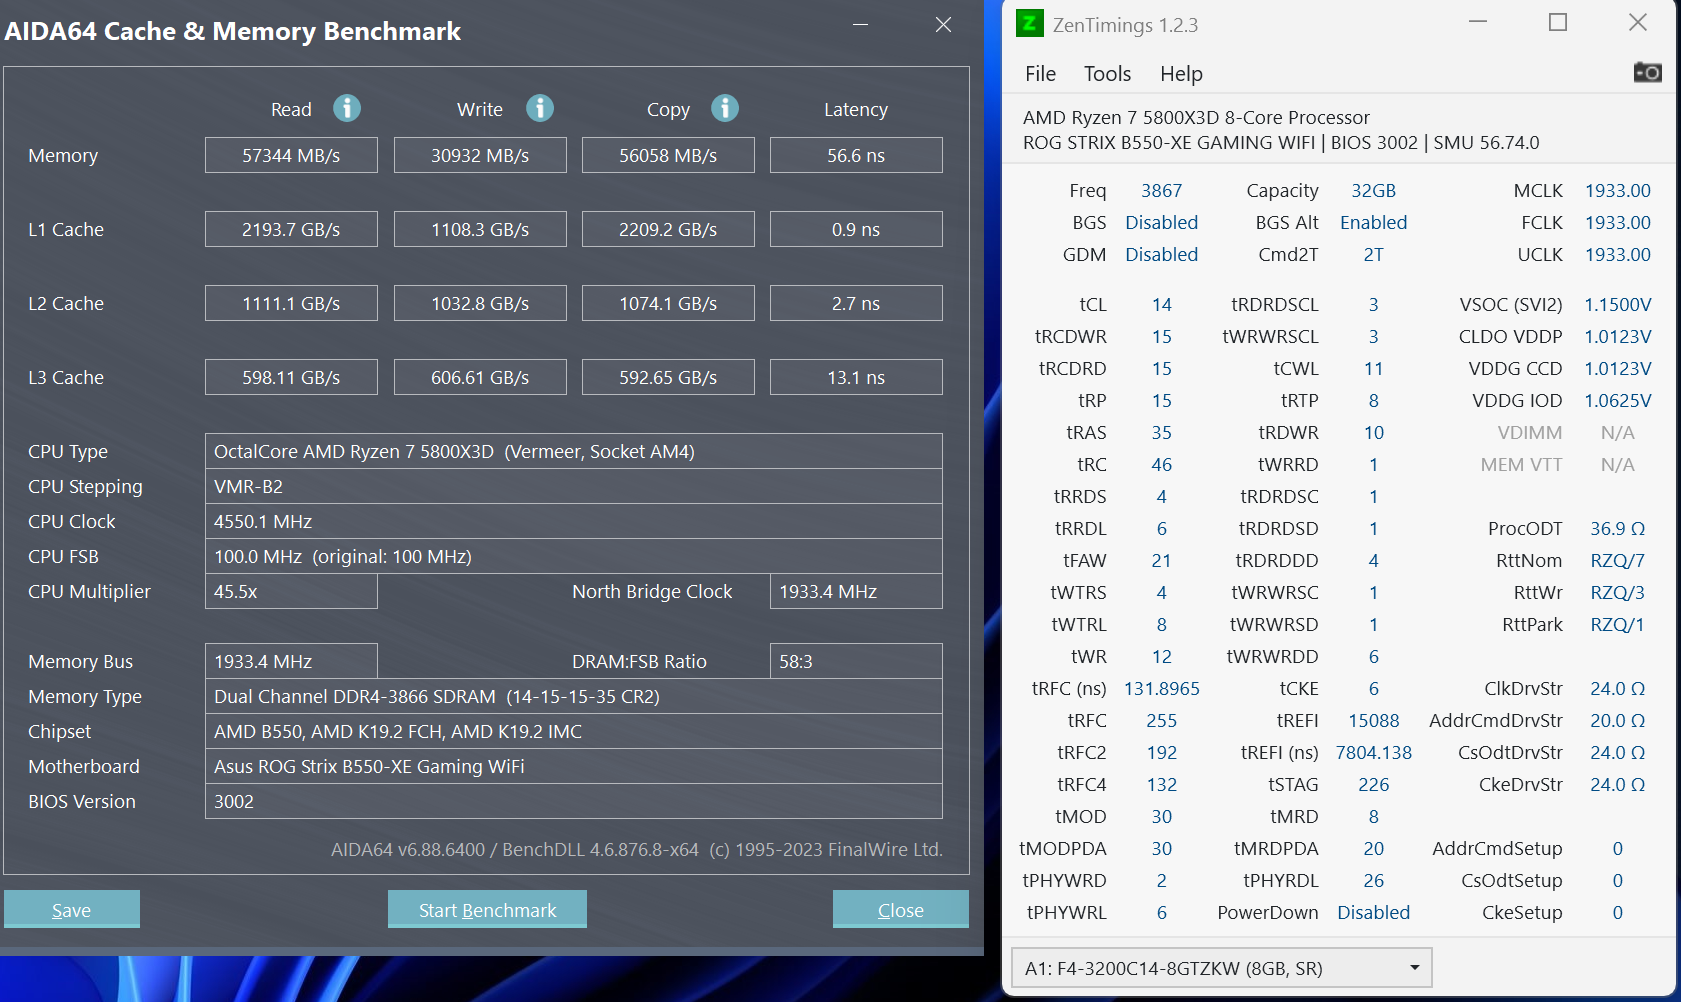Select L3 Cache Read 598.11 GB/s
This screenshot has height=1002, width=1681.
(291, 377)
